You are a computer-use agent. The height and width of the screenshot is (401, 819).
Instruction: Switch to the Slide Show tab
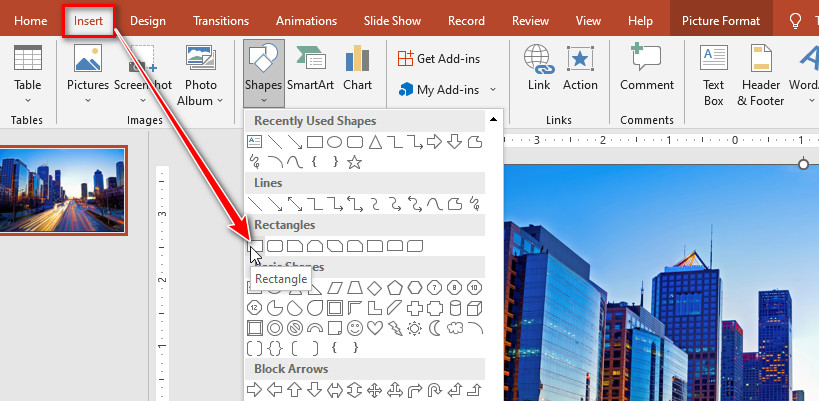click(392, 21)
